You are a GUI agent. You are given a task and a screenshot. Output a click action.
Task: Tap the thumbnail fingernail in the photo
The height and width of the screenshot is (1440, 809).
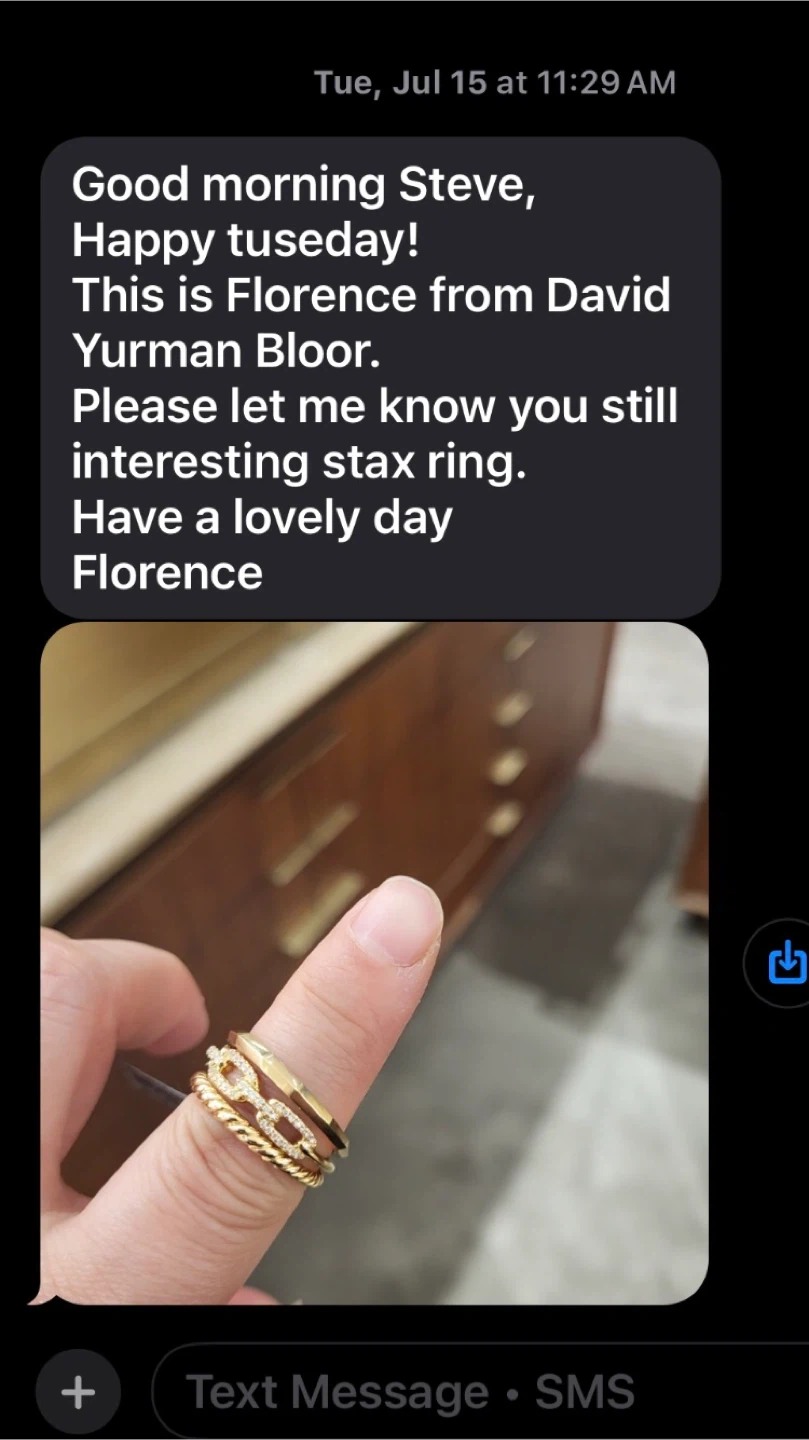(394, 918)
